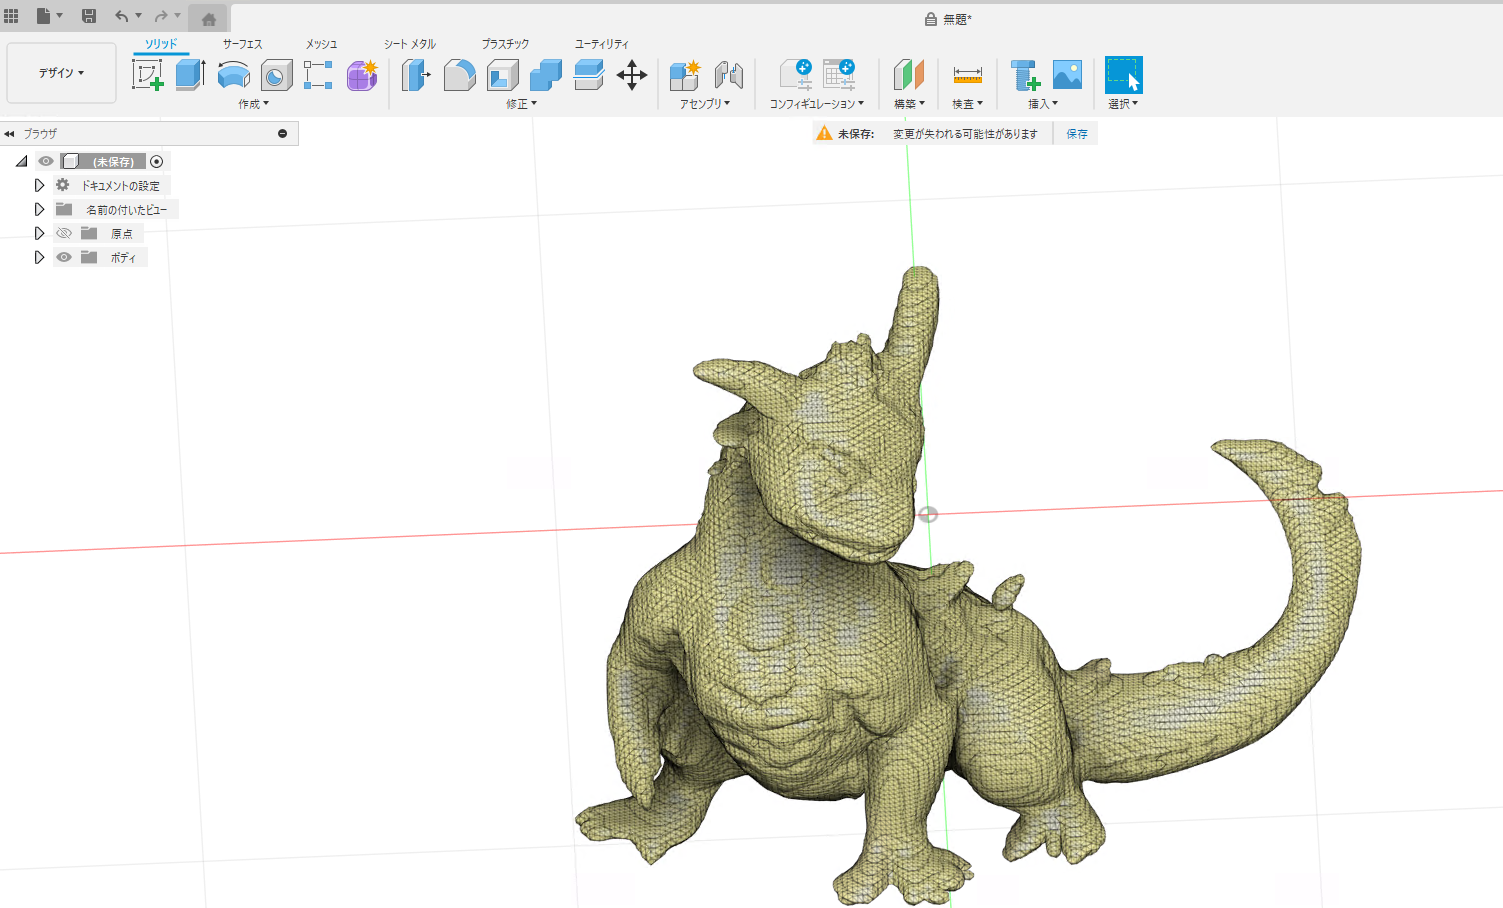Switch to the ソリッド tab
1503x908 pixels.
pos(161,44)
